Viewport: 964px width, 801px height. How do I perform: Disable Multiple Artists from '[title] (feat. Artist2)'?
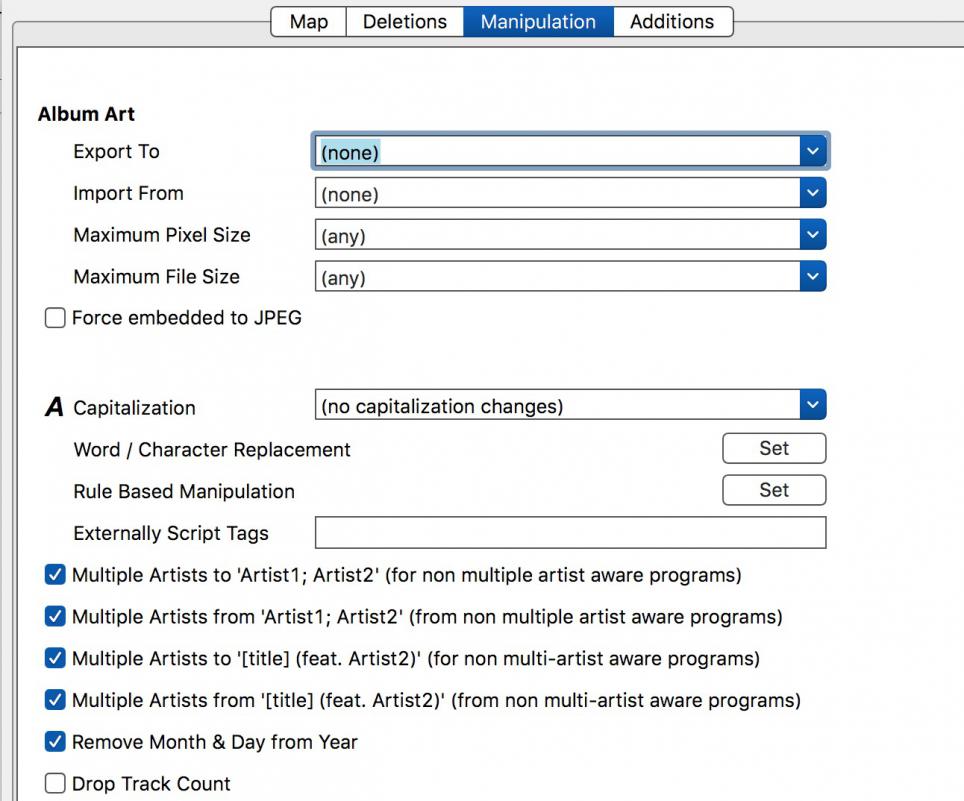click(55, 700)
